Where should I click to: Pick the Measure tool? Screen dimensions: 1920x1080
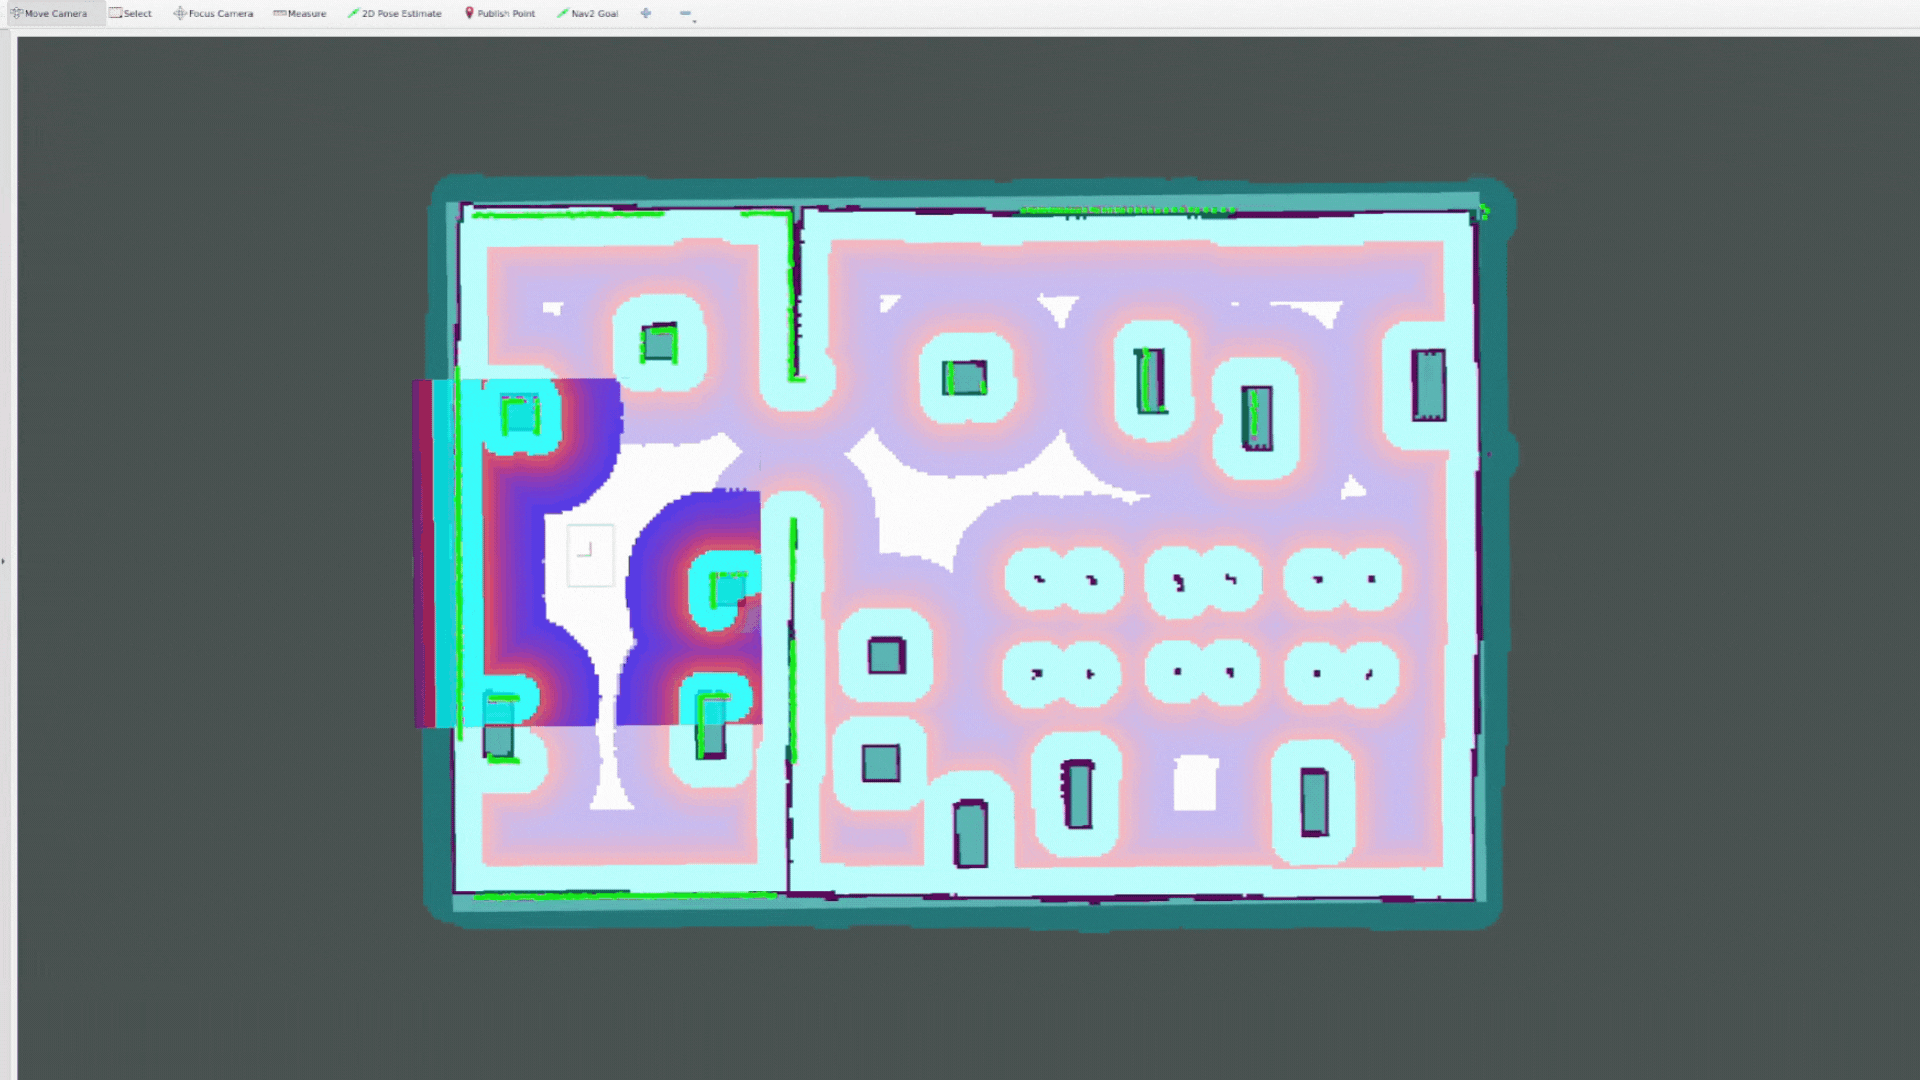coord(300,13)
